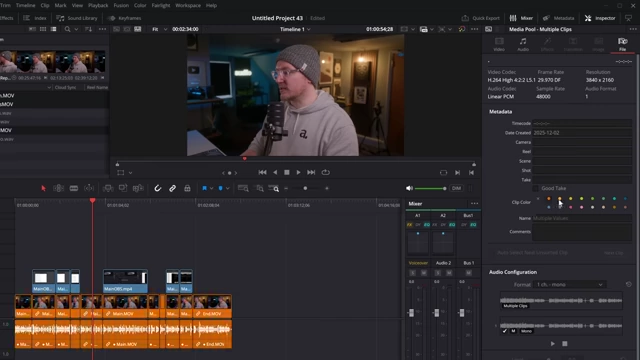The height and width of the screenshot is (360, 640).
Task: Select the MainOBS.mp4 clip on timeline
Action: click(125, 281)
